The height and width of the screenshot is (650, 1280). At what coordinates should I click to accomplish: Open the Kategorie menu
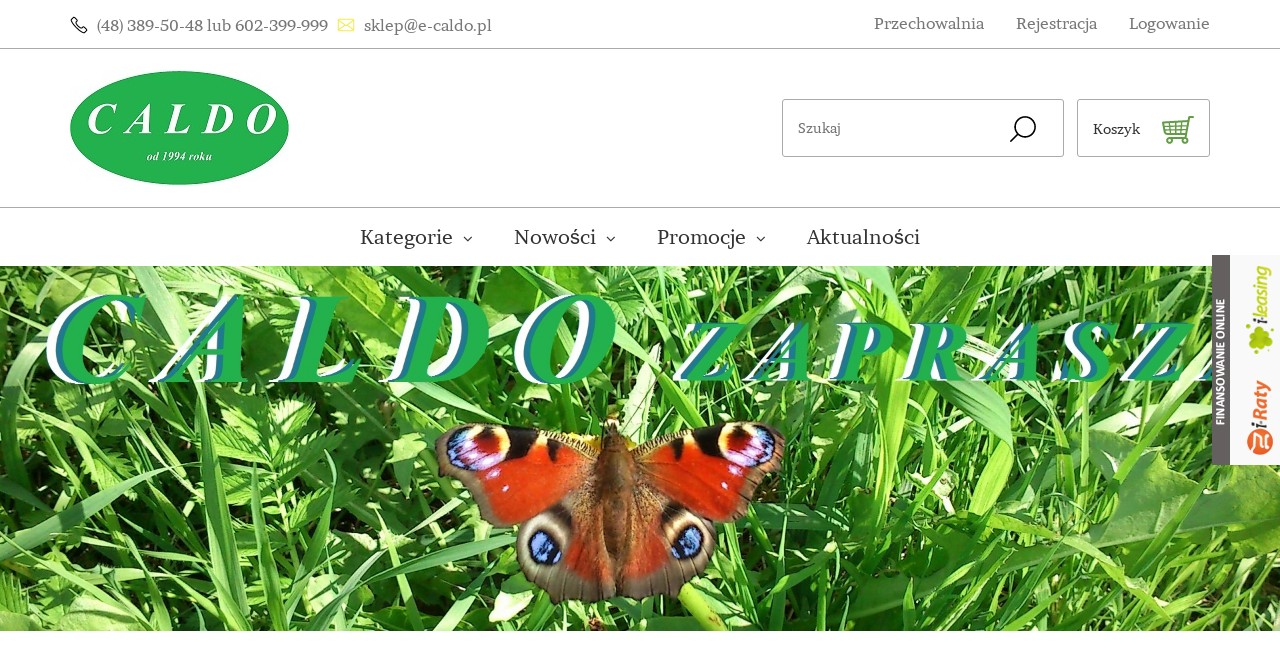tap(406, 237)
